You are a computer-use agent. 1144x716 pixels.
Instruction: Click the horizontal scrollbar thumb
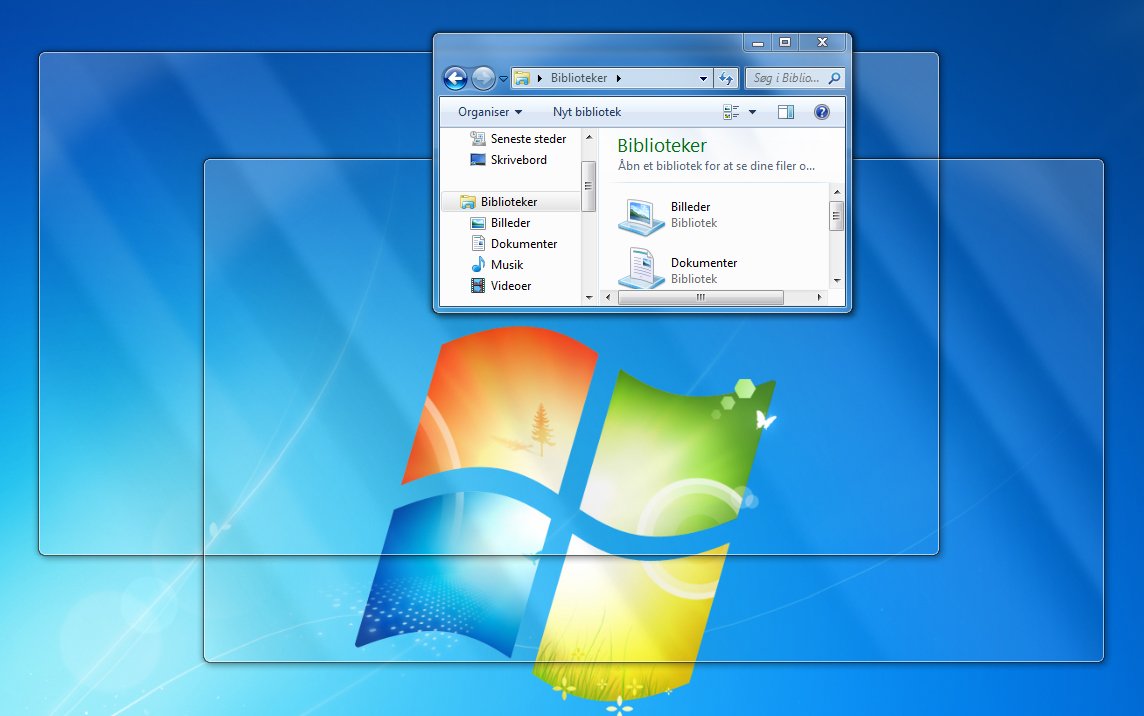[700, 298]
